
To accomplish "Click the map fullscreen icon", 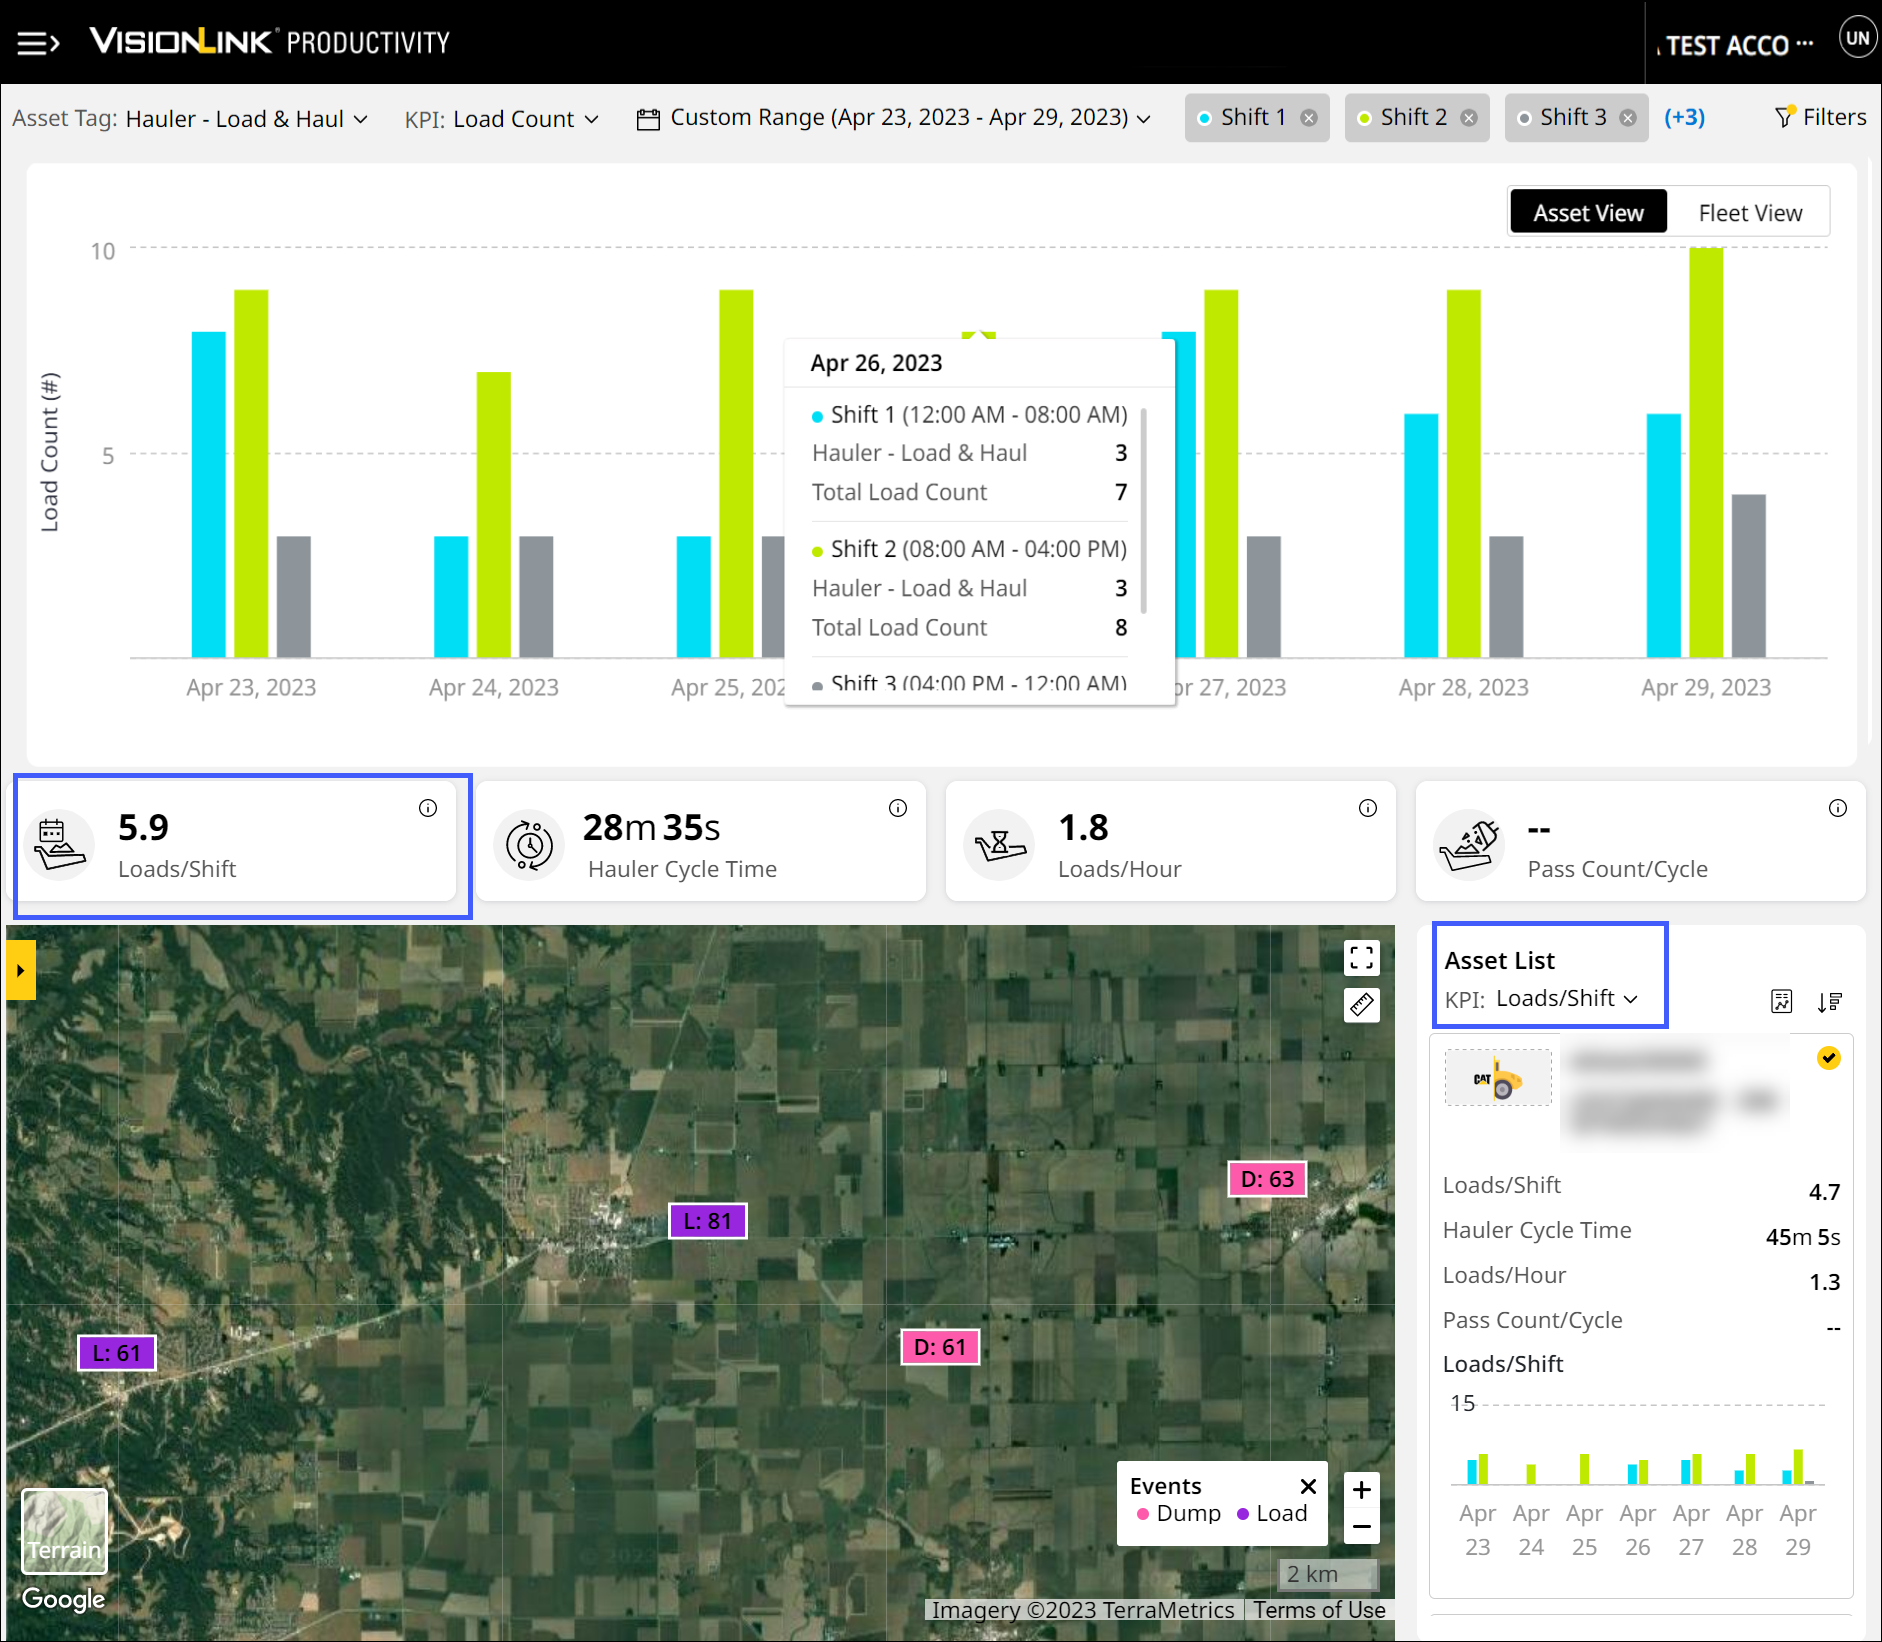I will [x=1361, y=958].
